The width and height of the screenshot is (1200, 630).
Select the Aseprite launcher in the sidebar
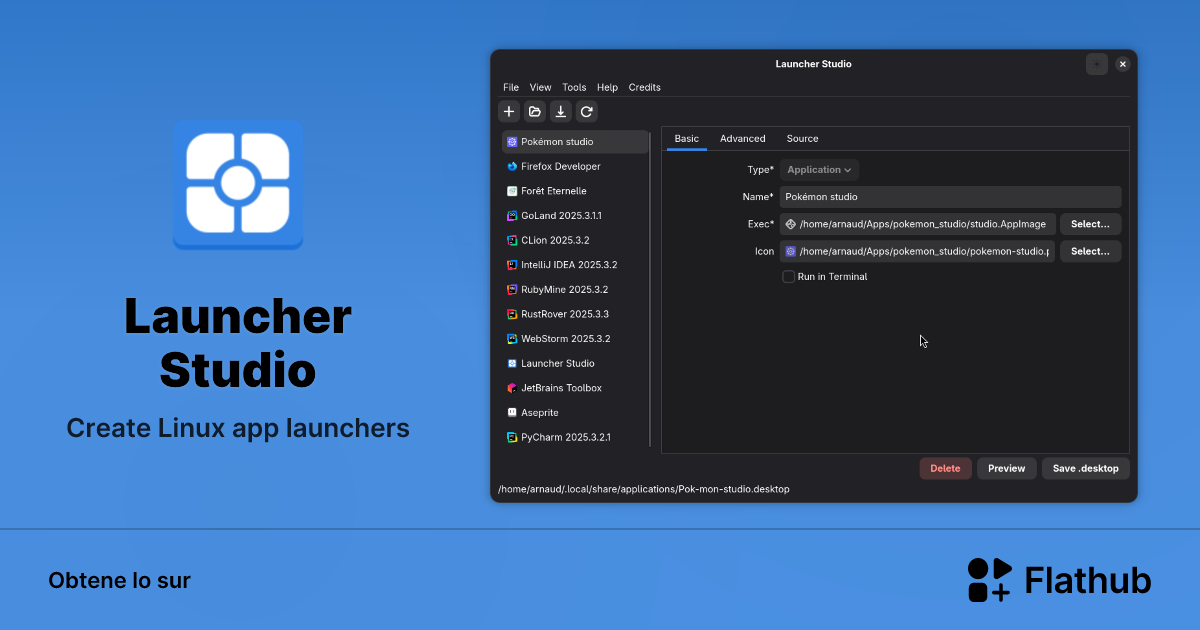(x=540, y=412)
